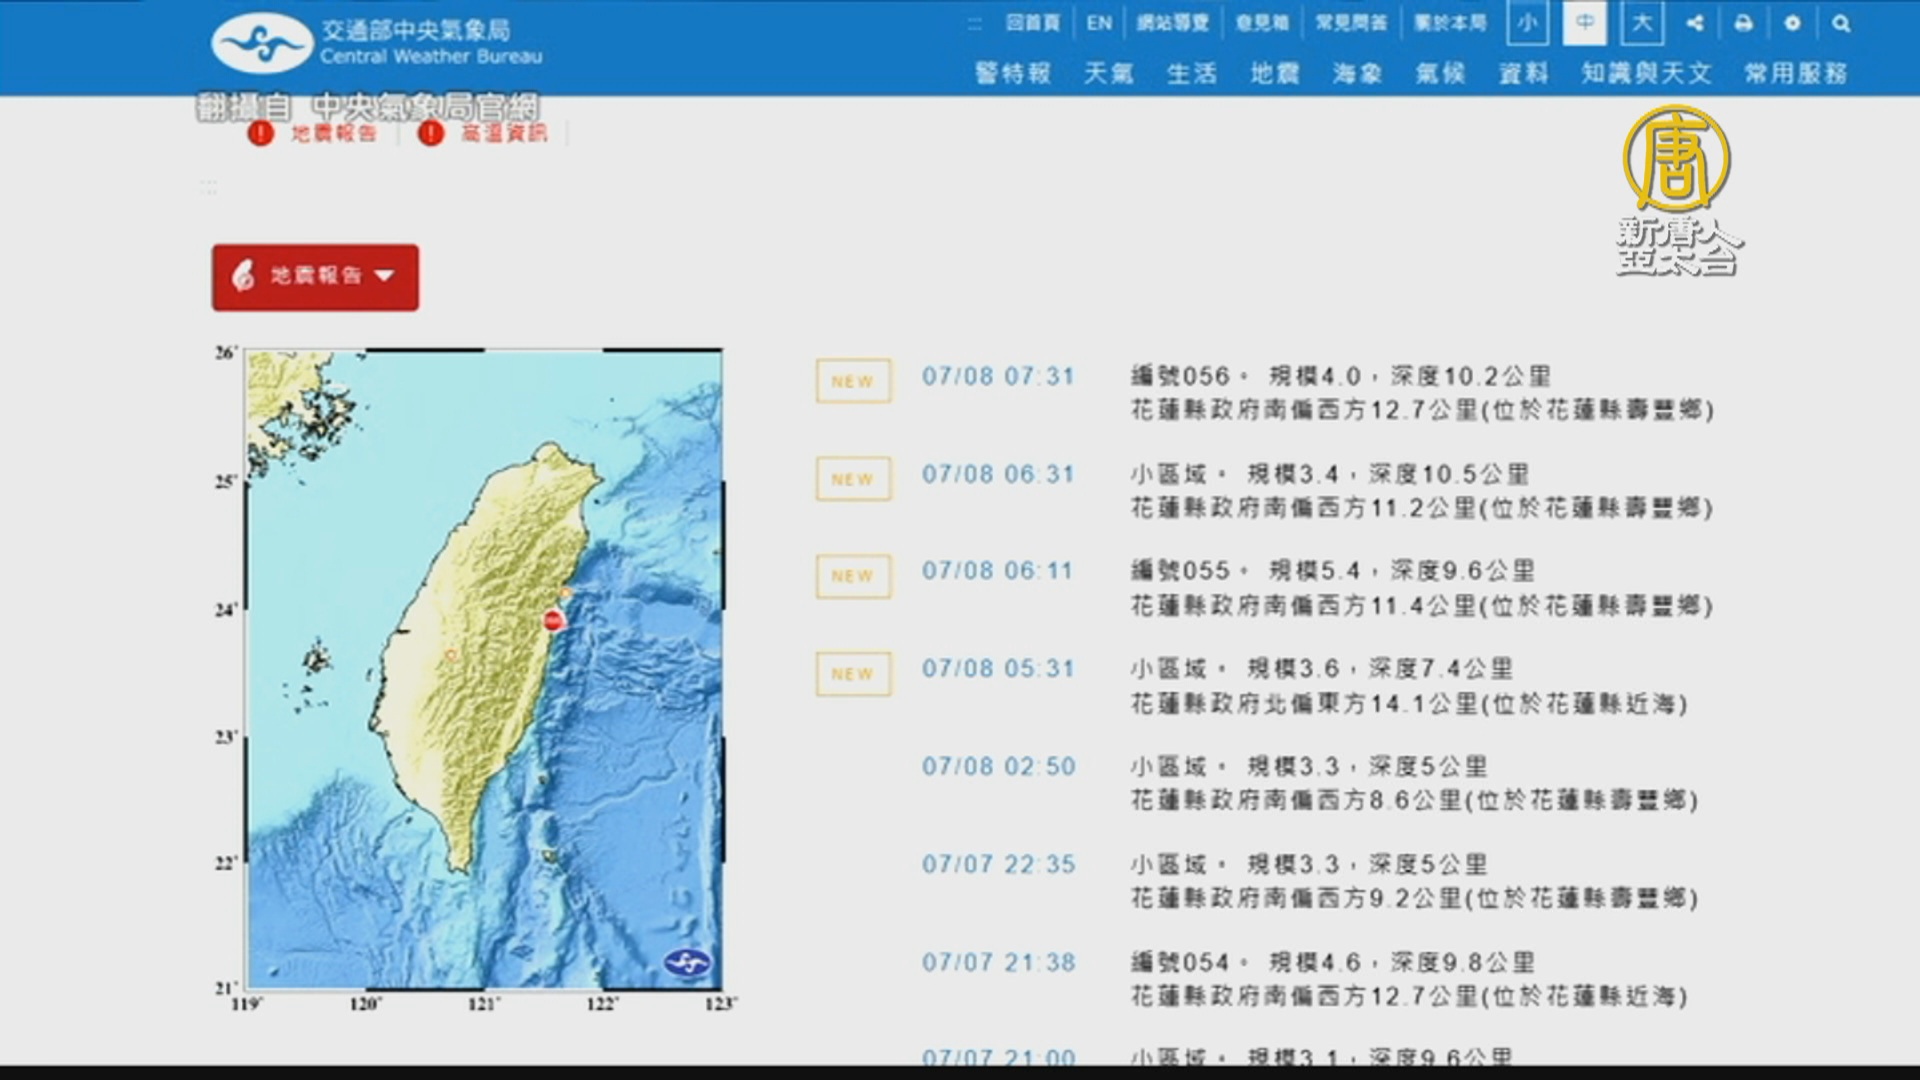This screenshot has height=1080, width=1920.
Task: Set font size to large 大
Action: (x=1642, y=23)
